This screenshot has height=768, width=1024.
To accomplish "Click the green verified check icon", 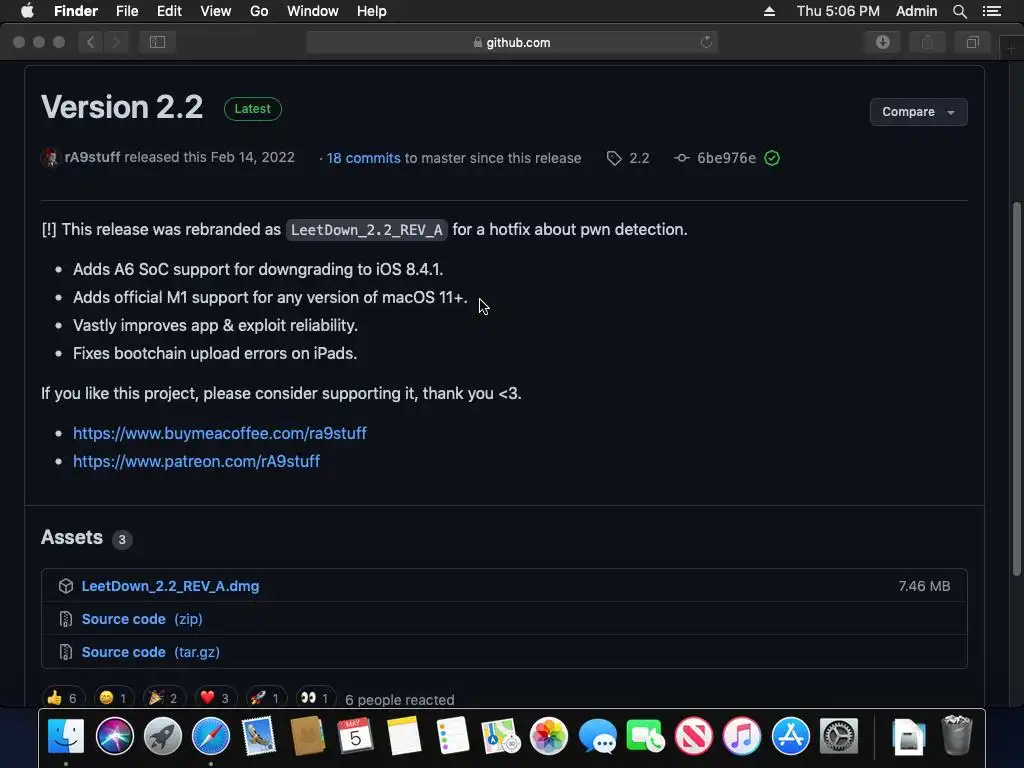I will click(772, 158).
